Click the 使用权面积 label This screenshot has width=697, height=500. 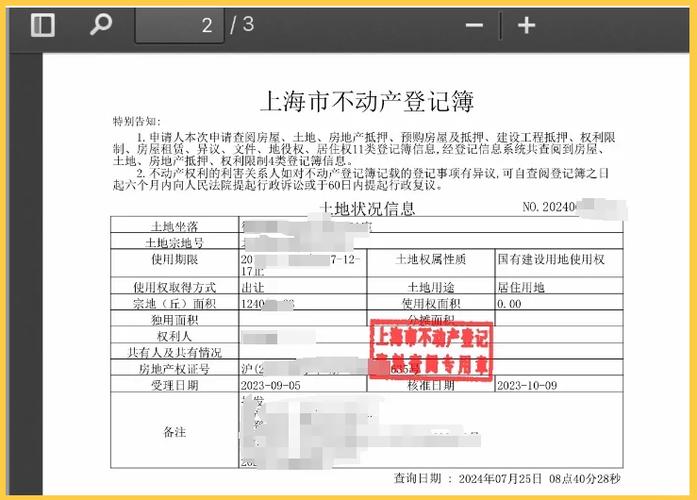pos(431,304)
